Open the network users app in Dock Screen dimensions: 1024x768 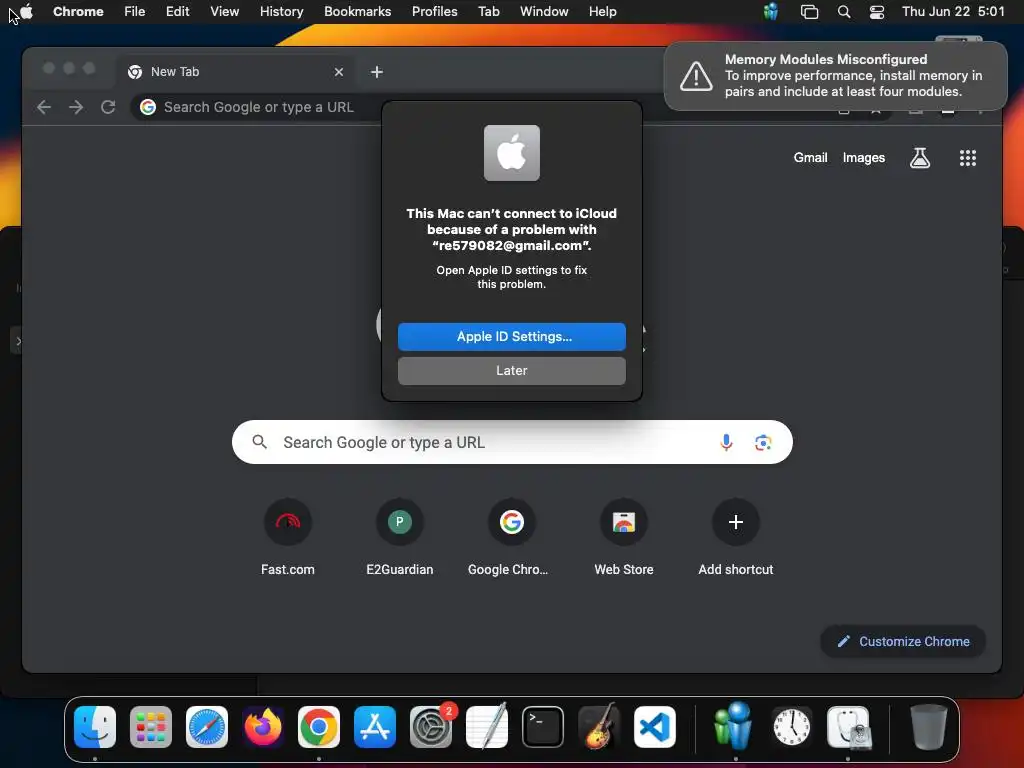(735, 727)
